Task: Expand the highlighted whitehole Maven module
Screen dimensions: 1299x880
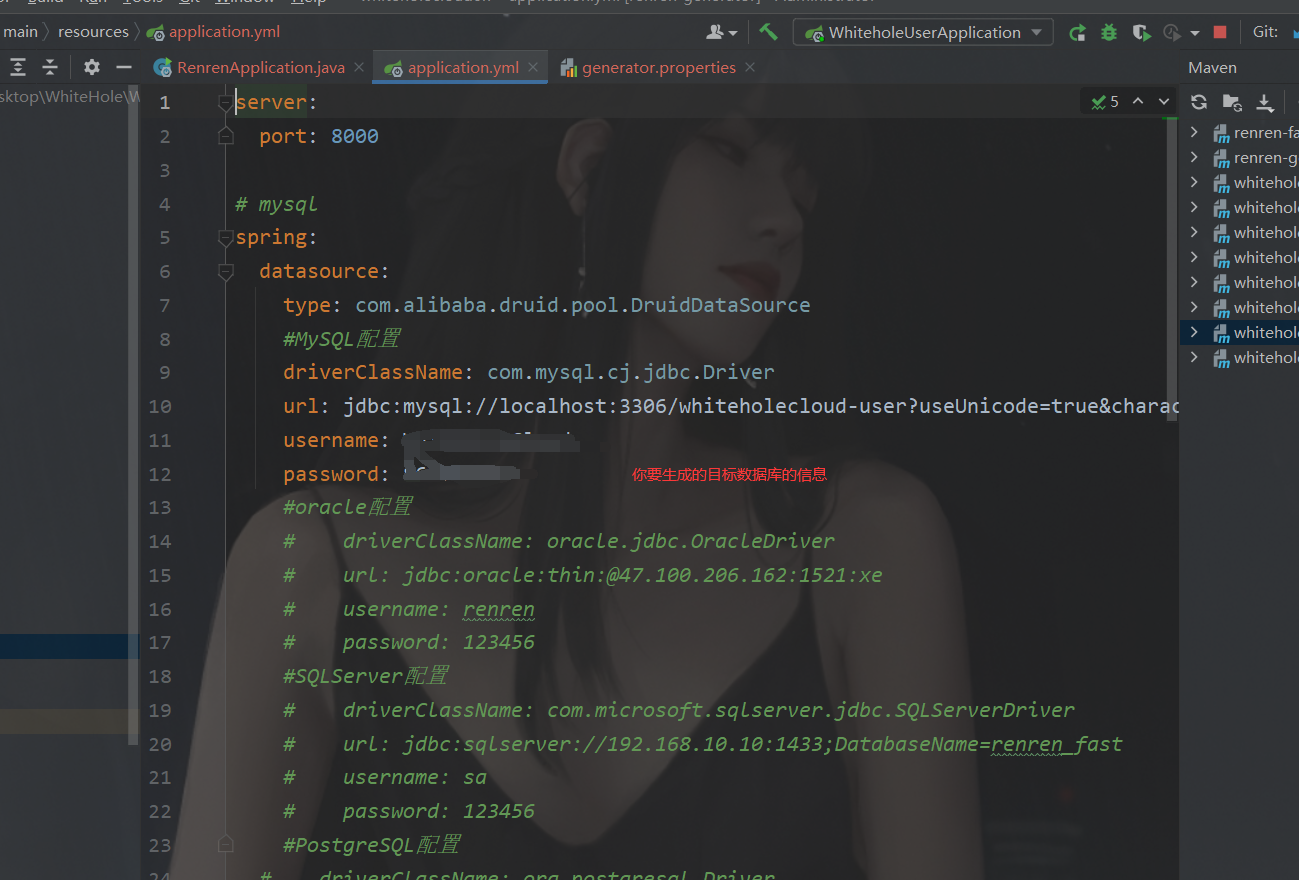Action: (1194, 332)
